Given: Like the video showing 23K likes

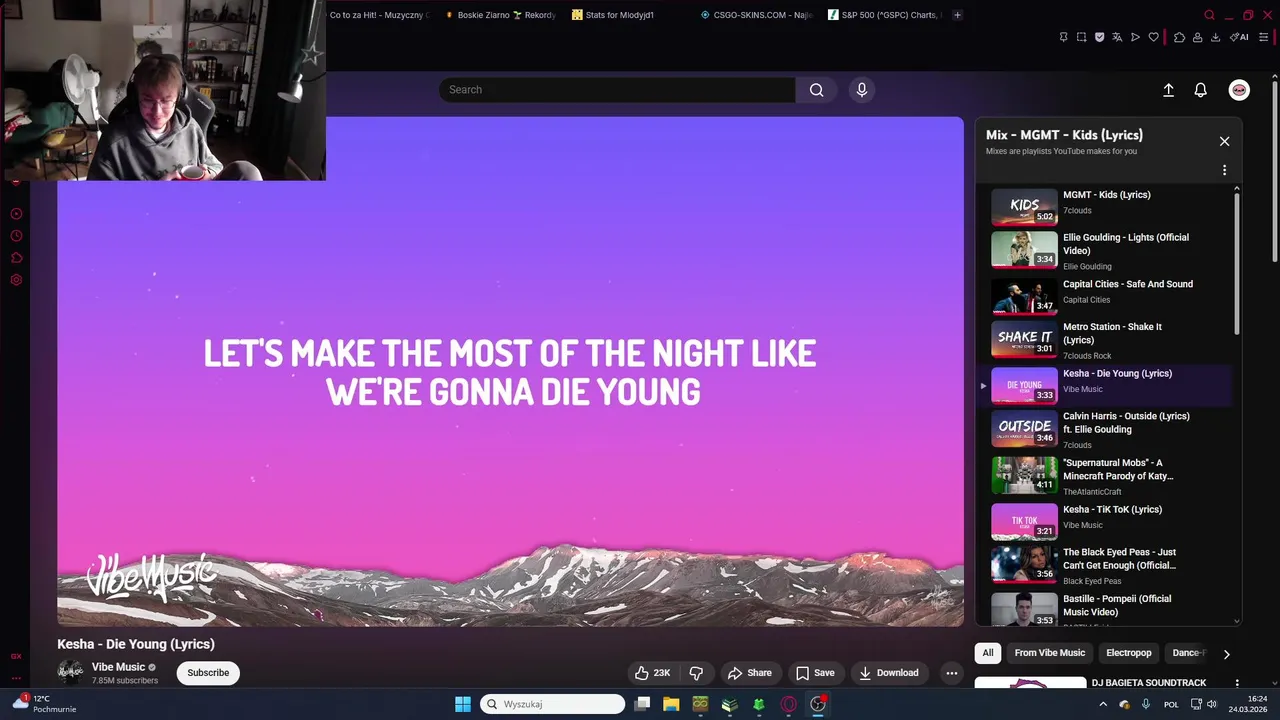Looking at the screenshot, I should [652, 673].
